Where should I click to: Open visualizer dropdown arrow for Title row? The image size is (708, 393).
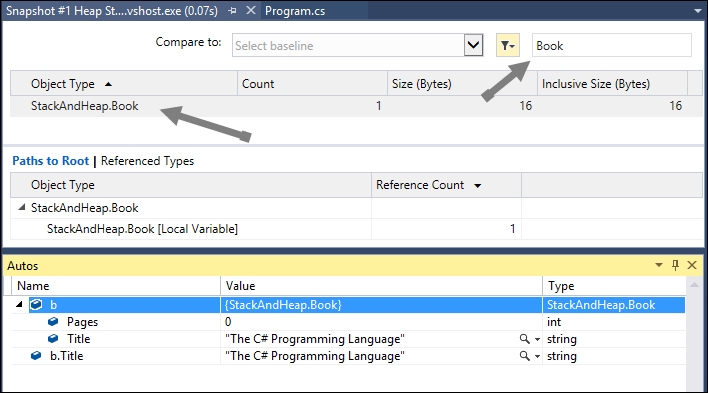click(x=537, y=339)
